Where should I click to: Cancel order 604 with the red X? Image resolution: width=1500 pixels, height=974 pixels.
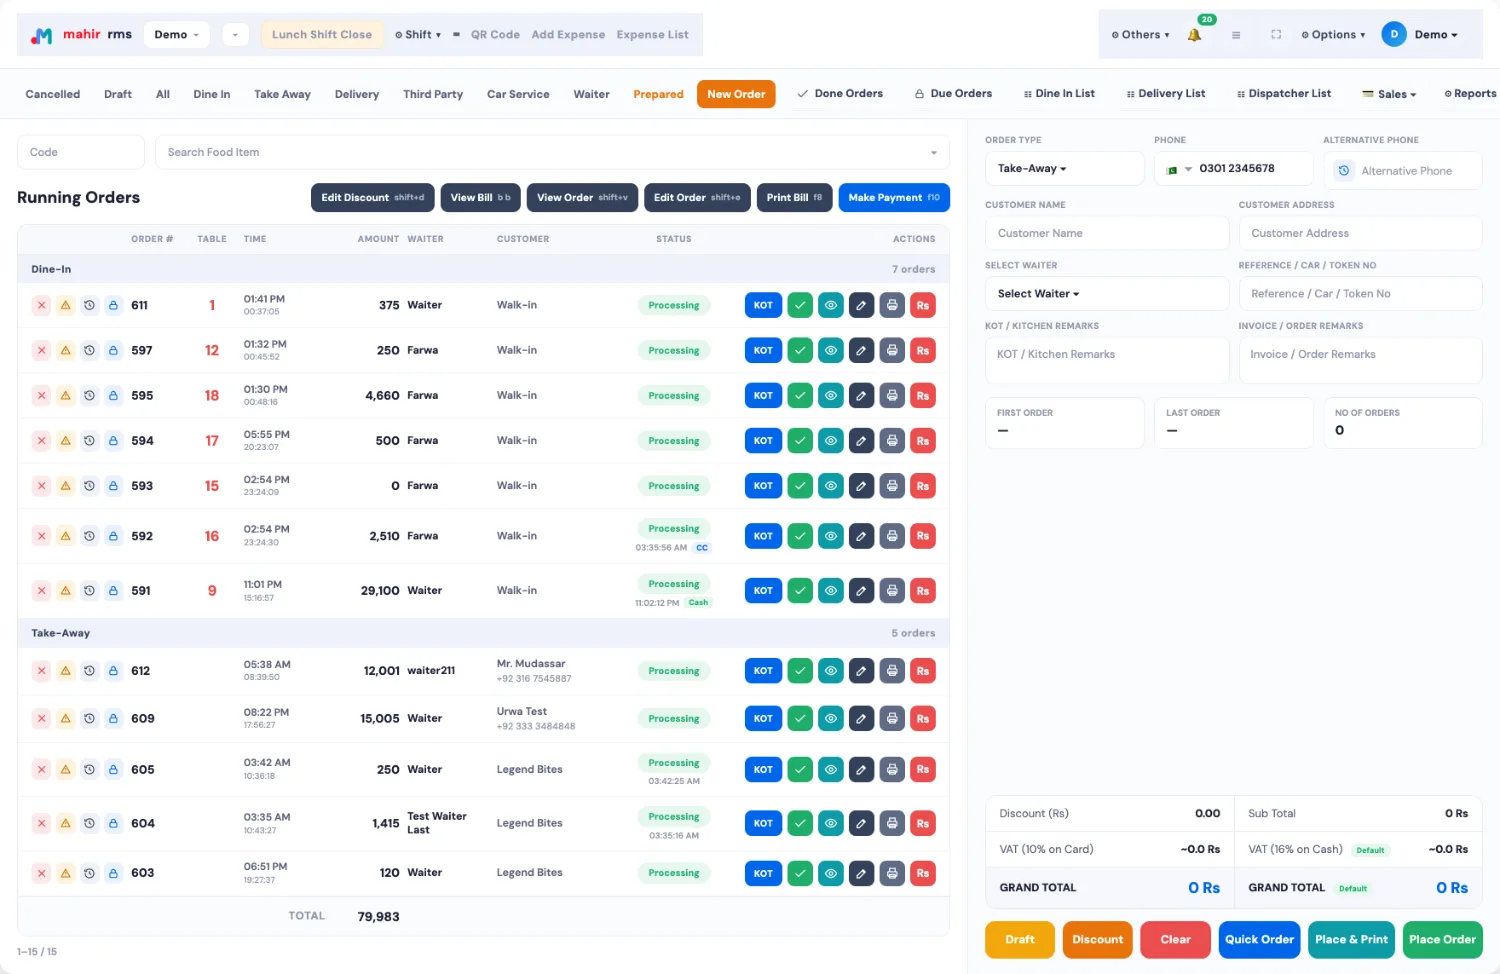tap(41, 824)
